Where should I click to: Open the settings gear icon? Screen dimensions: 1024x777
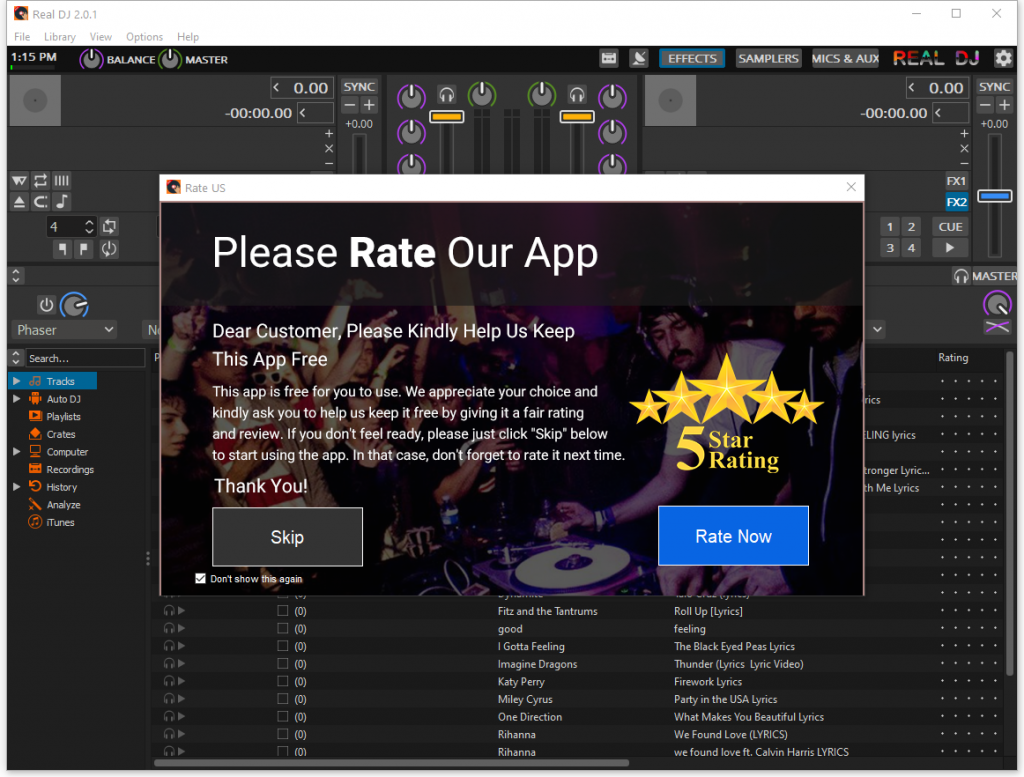pyautogui.click(x=1004, y=59)
